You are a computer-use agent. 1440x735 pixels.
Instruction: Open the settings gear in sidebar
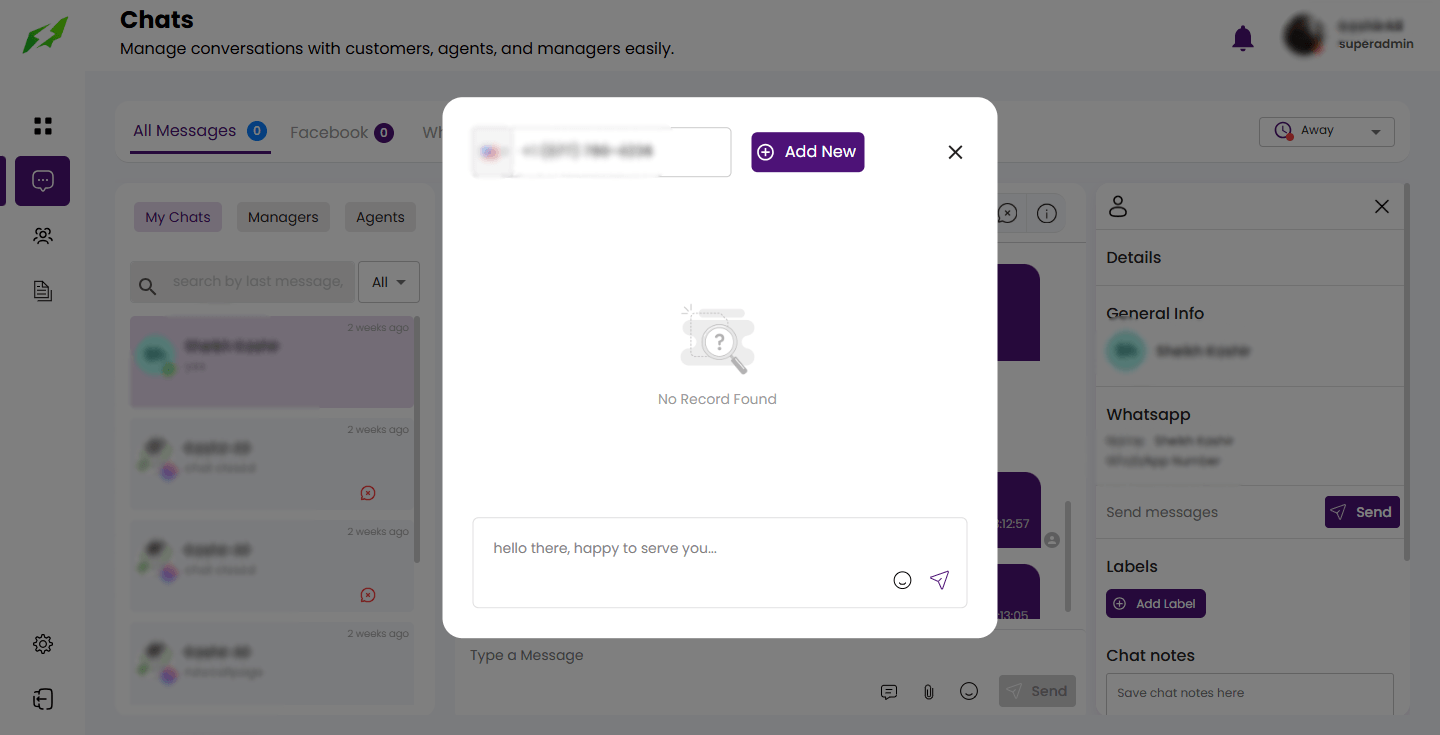(x=43, y=644)
